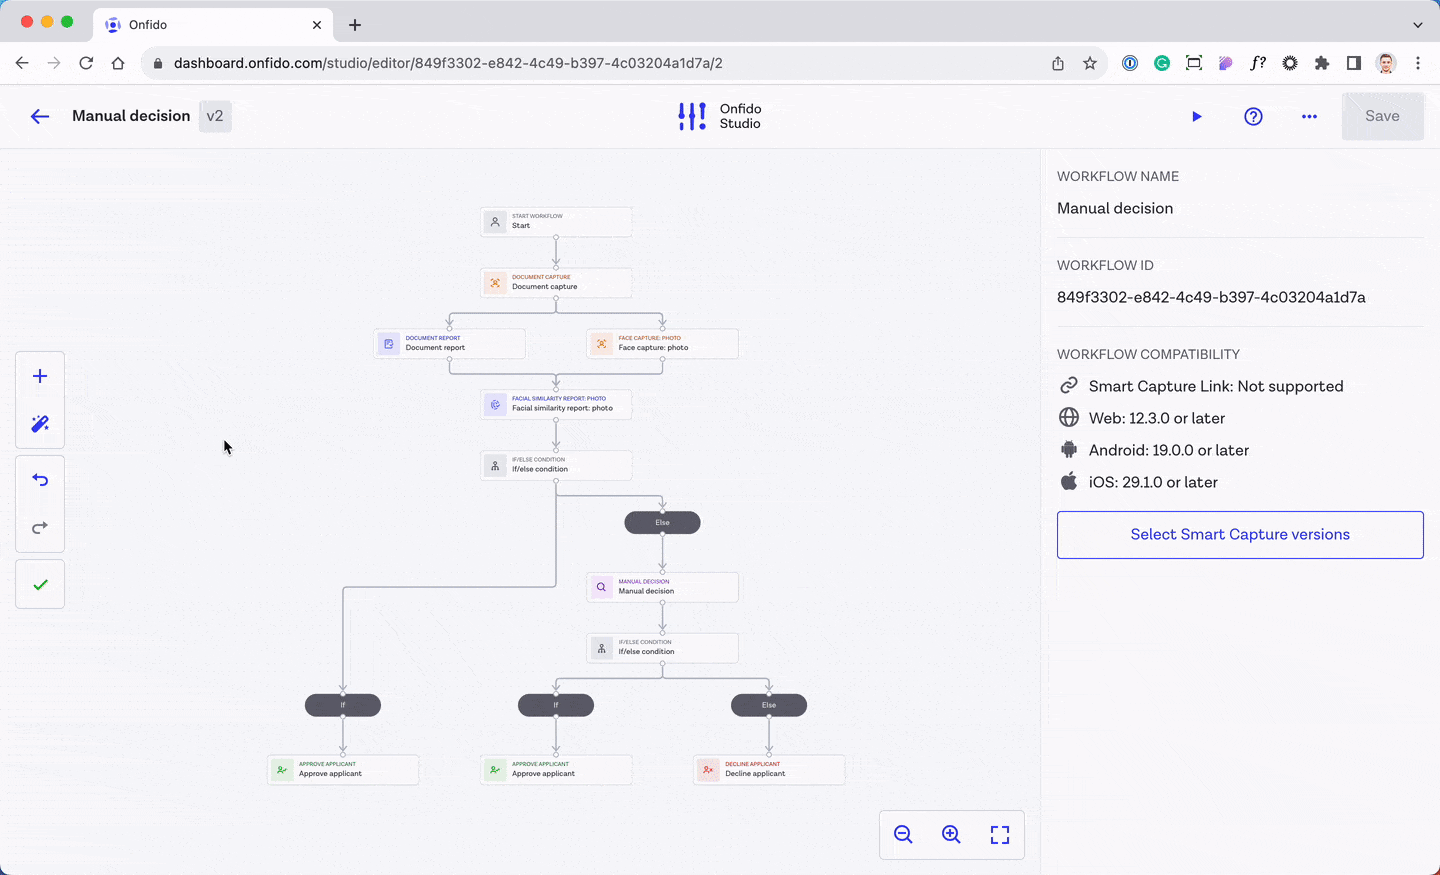Run the workflow preview with the play button
1440x875 pixels.
(1196, 116)
